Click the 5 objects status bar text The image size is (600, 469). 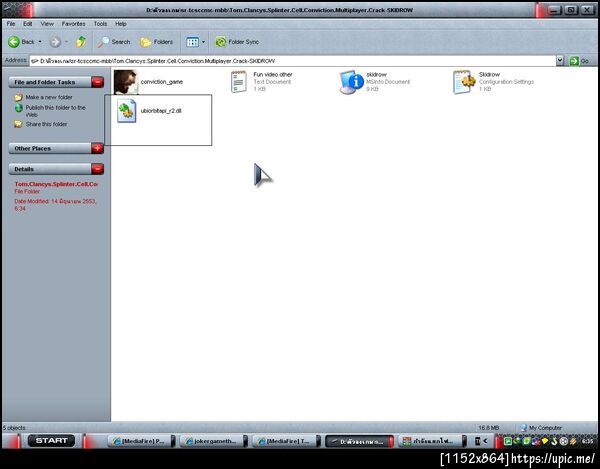coord(14,428)
